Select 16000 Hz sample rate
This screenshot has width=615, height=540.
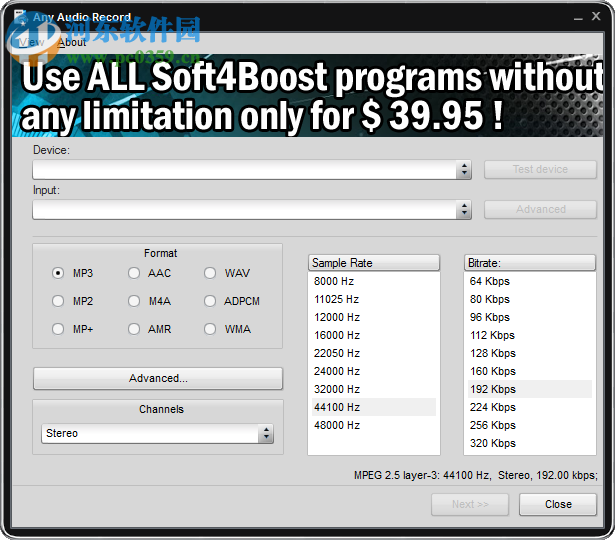click(x=374, y=335)
